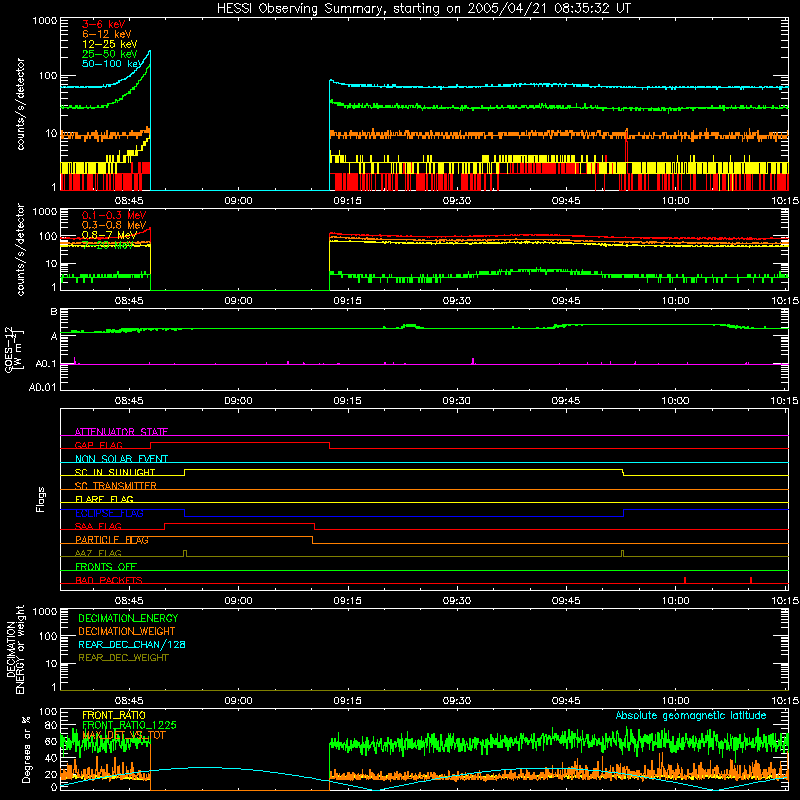Viewport: 800px width, 800px height.
Task: Click the FLARE_FLAG label
Action: (x=104, y=499)
